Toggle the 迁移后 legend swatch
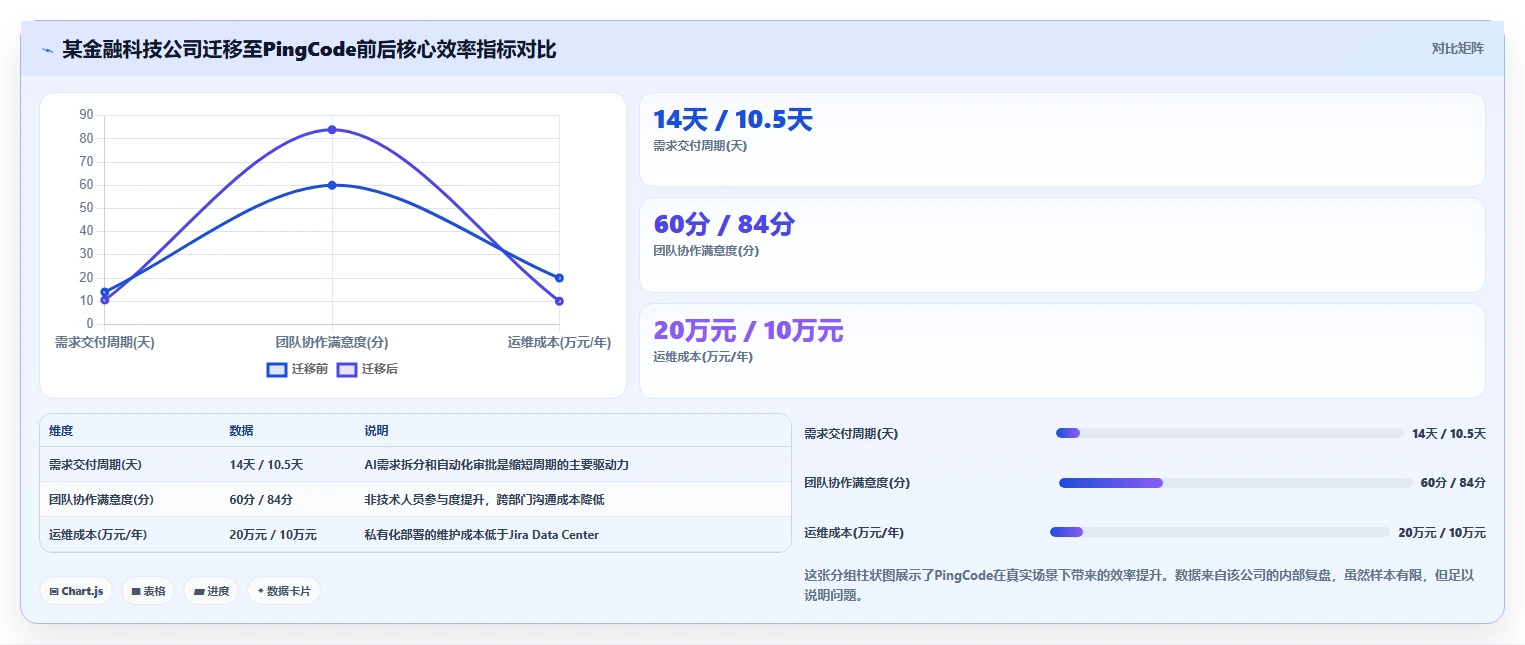Screen dimensions: 1525x645 click(x=347, y=369)
